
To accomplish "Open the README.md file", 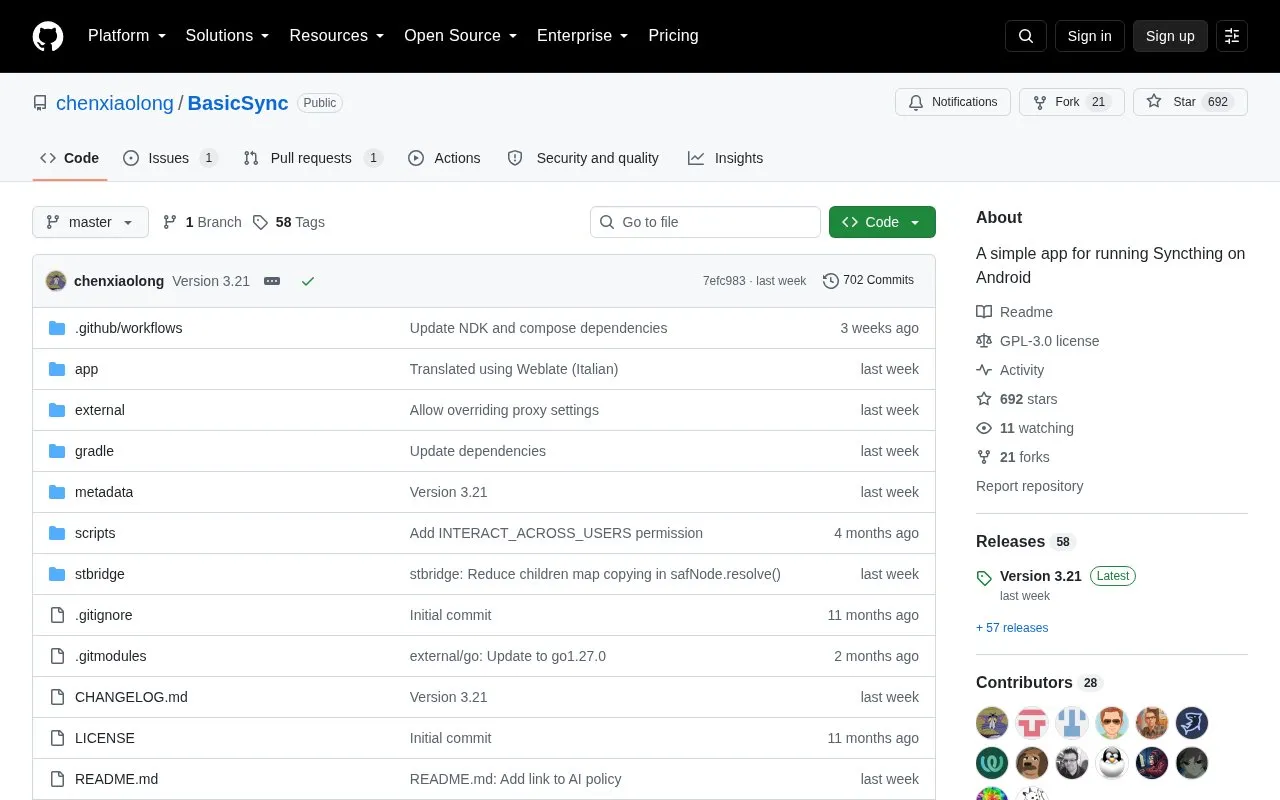I will coord(116,779).
